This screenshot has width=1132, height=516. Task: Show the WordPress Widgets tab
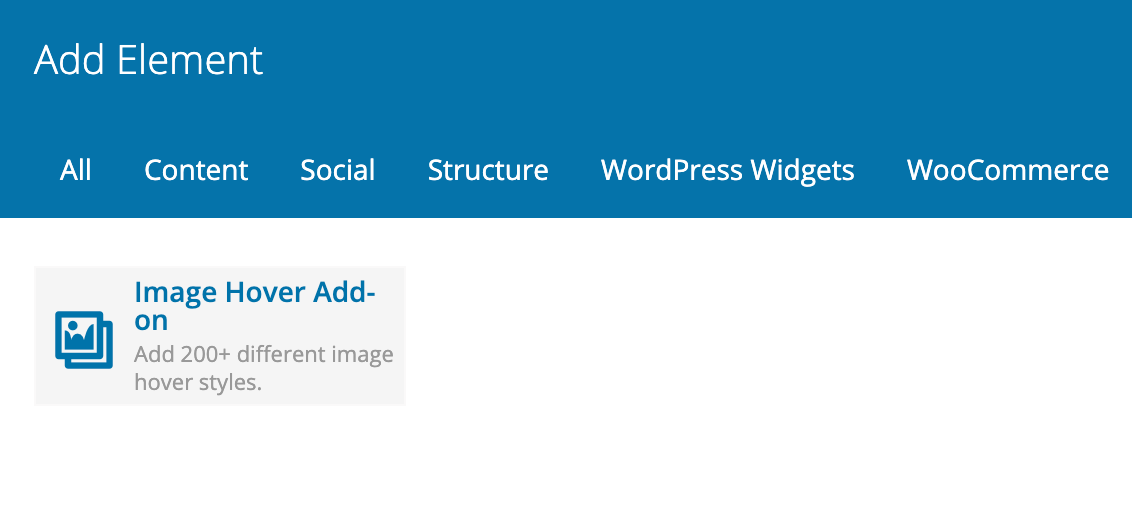tap(728, 170)
